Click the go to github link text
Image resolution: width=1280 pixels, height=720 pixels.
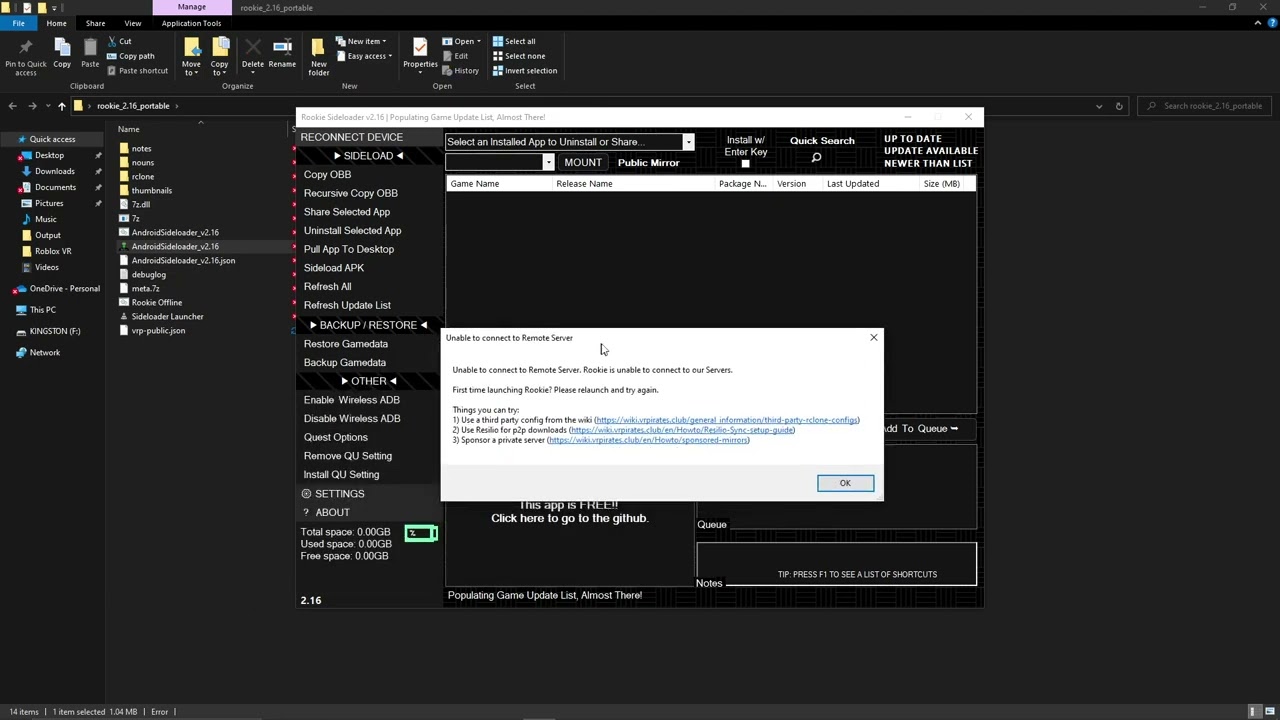[x=569, y=518]
